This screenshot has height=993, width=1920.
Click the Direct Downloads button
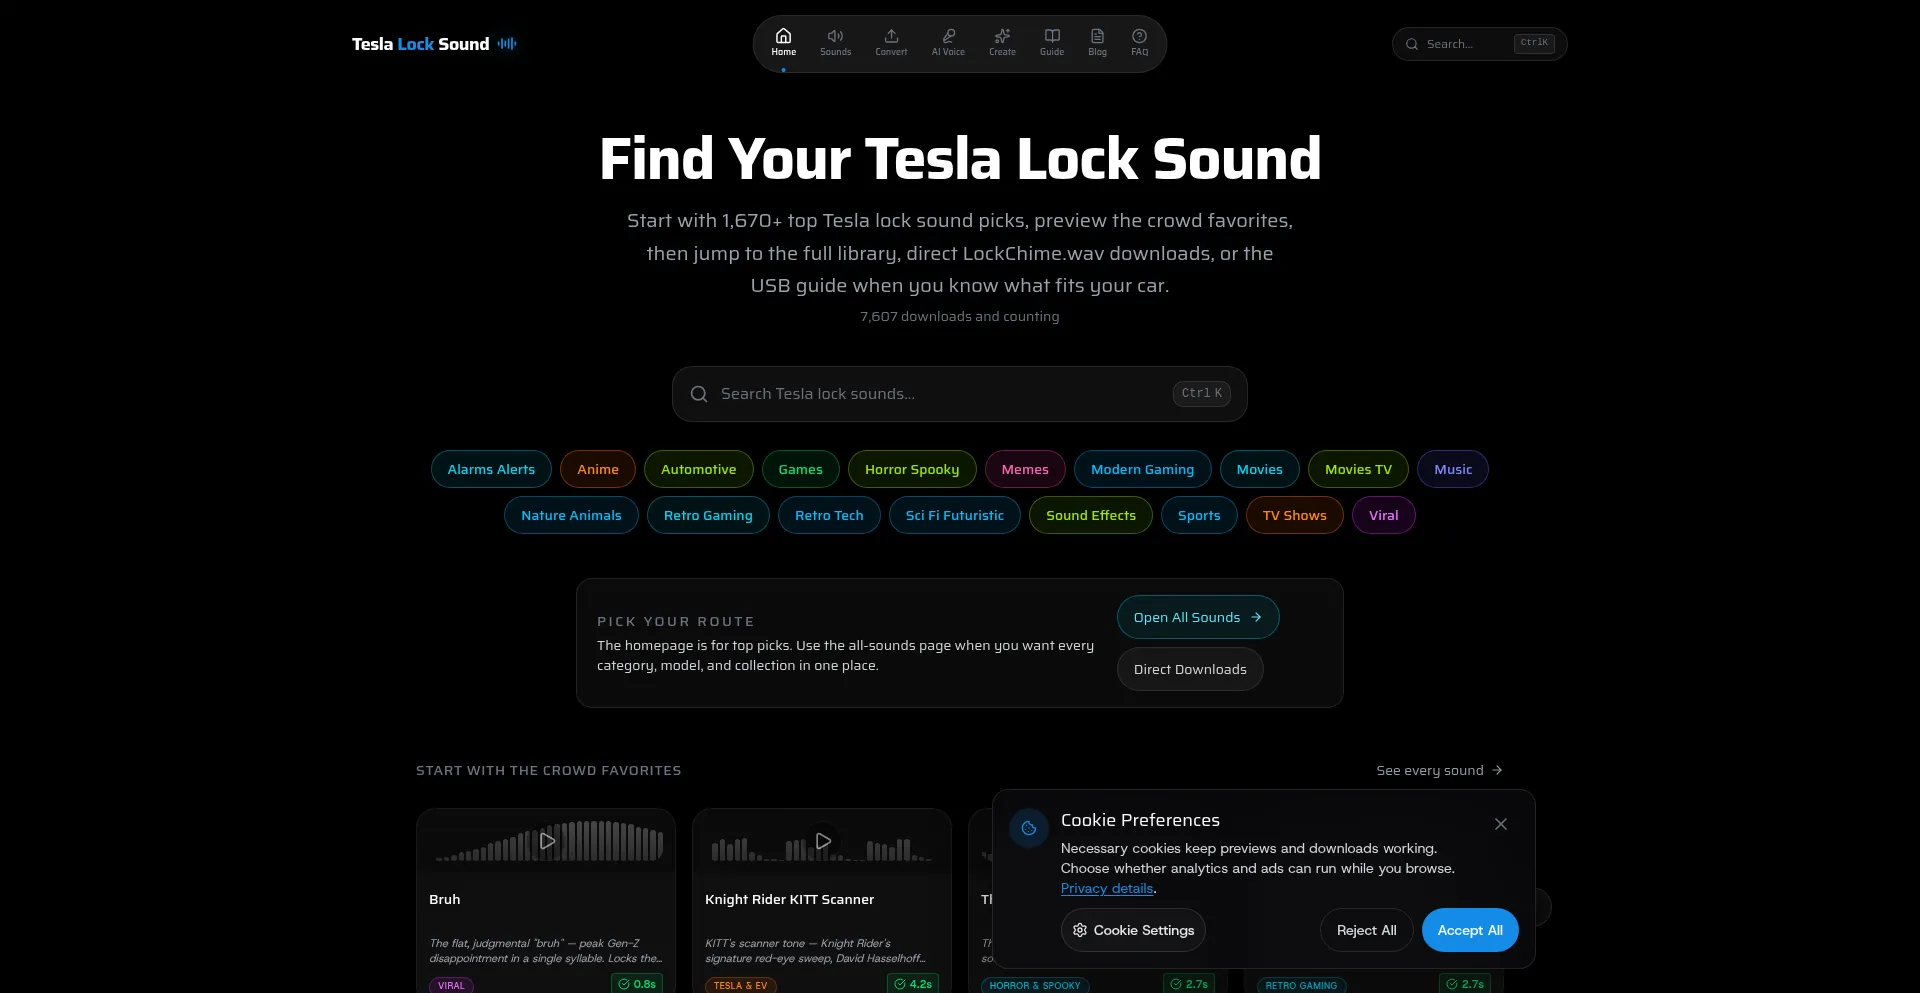tap(1190, 669)
